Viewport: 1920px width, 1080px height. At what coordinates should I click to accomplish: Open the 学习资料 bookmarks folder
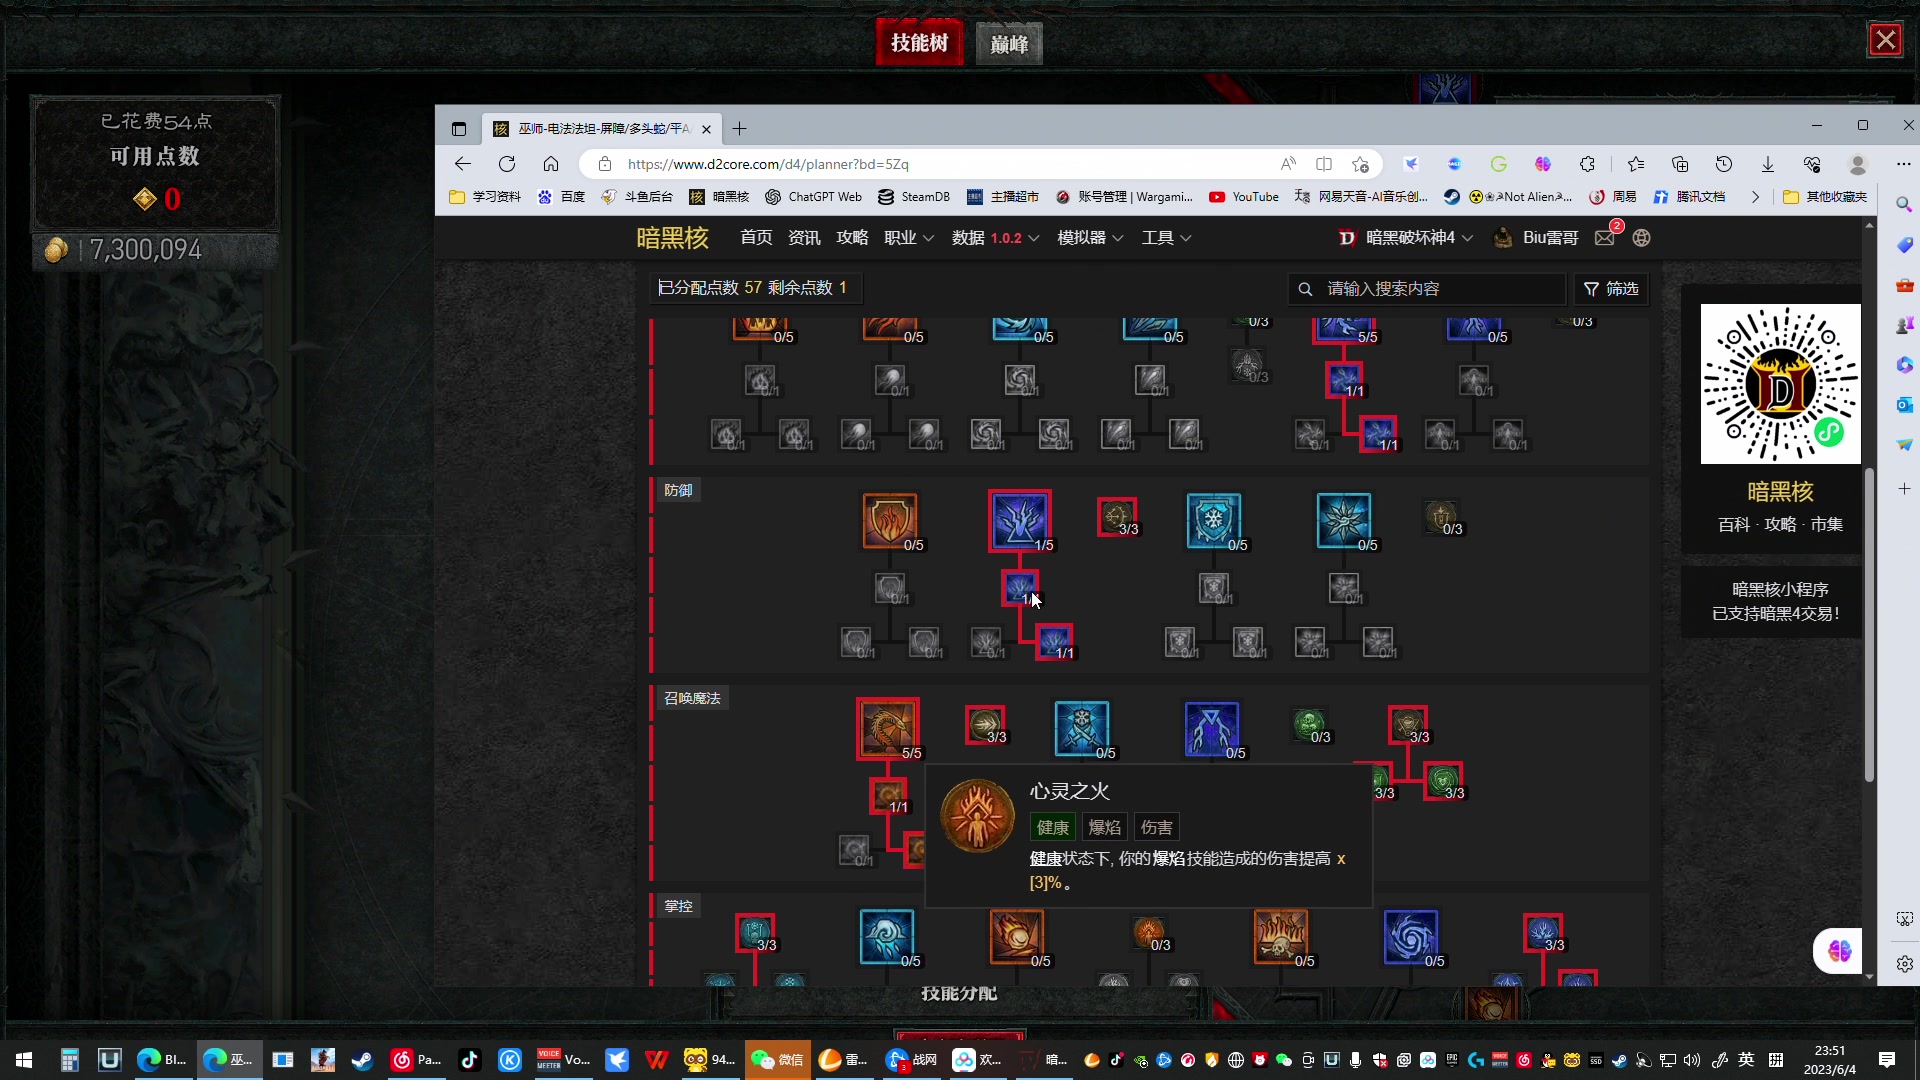click(x=485, y=197)
